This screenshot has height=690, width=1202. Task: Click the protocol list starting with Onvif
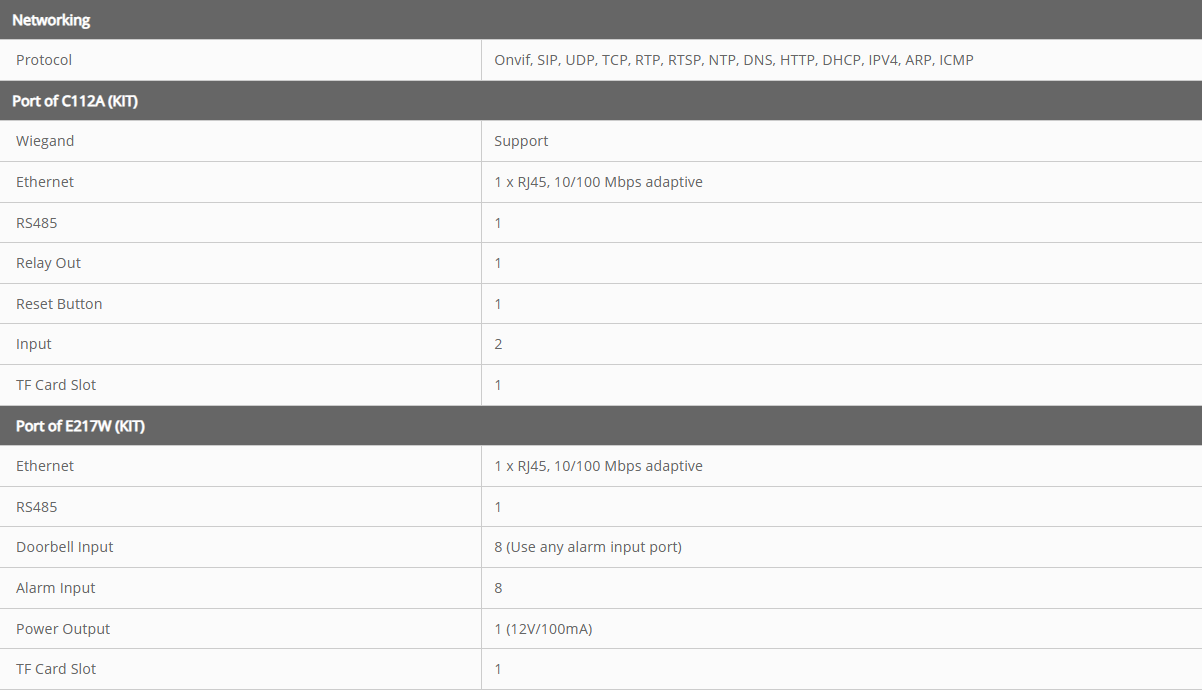(734, 60)
